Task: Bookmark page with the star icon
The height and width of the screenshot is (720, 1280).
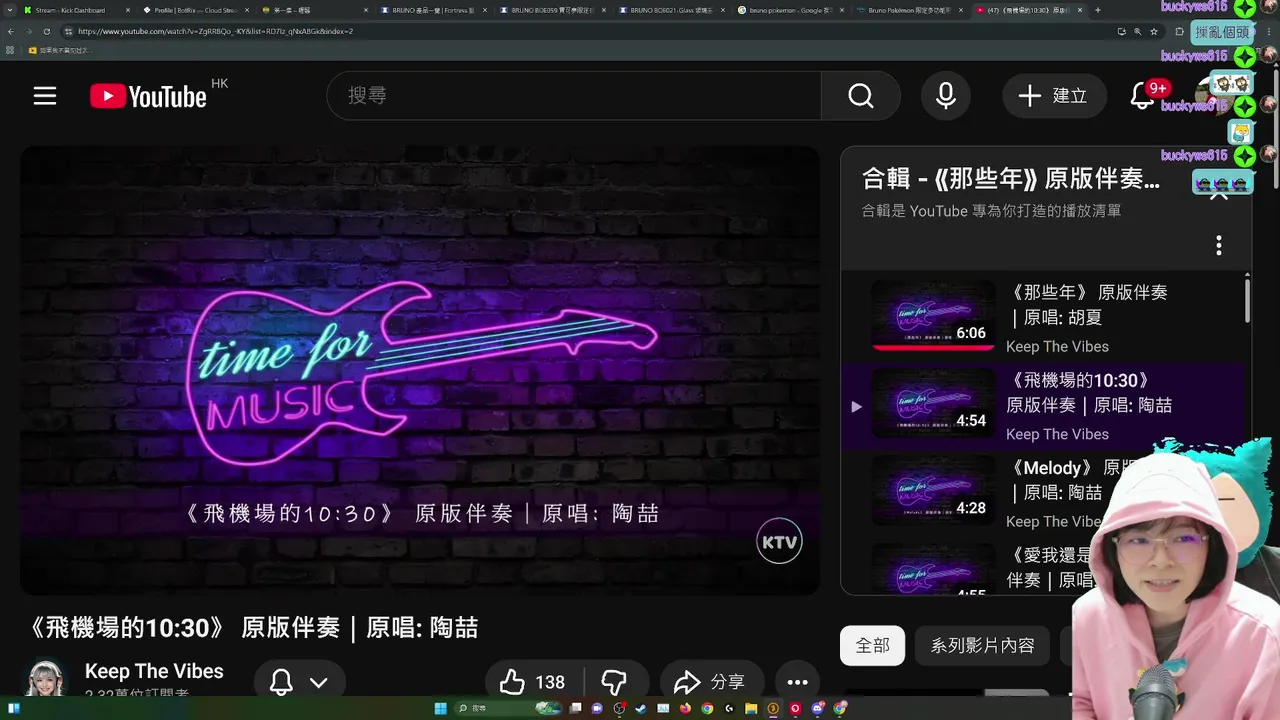Action: coord(1154,31)
